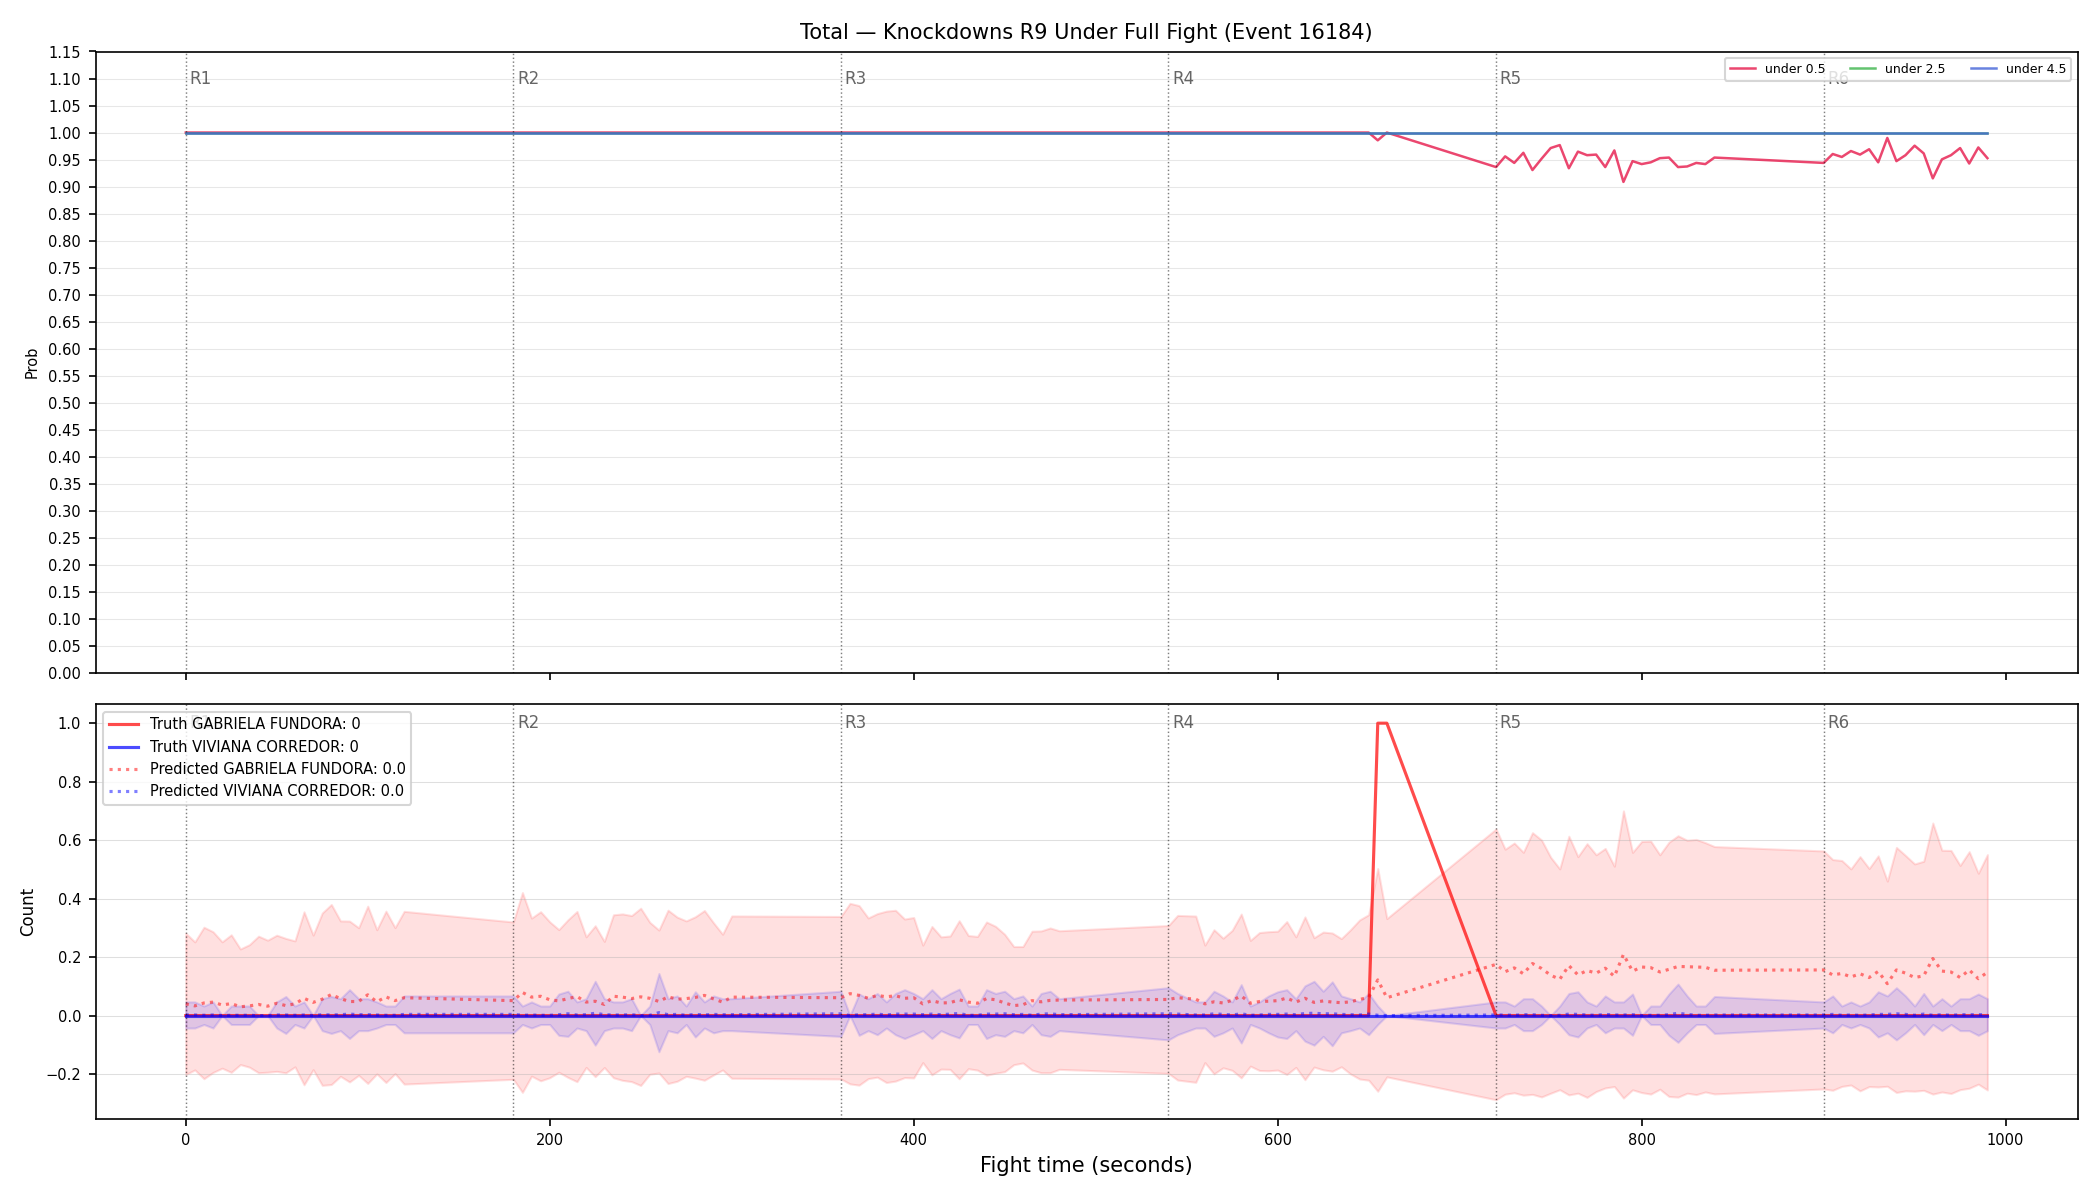Viewport: 2100px width, 1200px height.
Task: Click the chart title mentioning Event 16184
Action: pos(1086,32)
